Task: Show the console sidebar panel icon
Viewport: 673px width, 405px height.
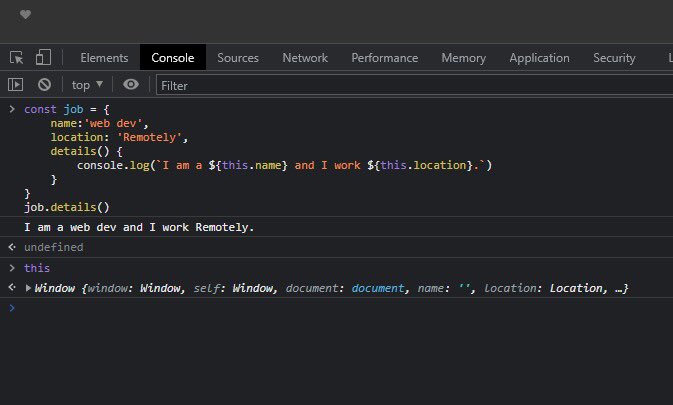Action: click(15, 85)
